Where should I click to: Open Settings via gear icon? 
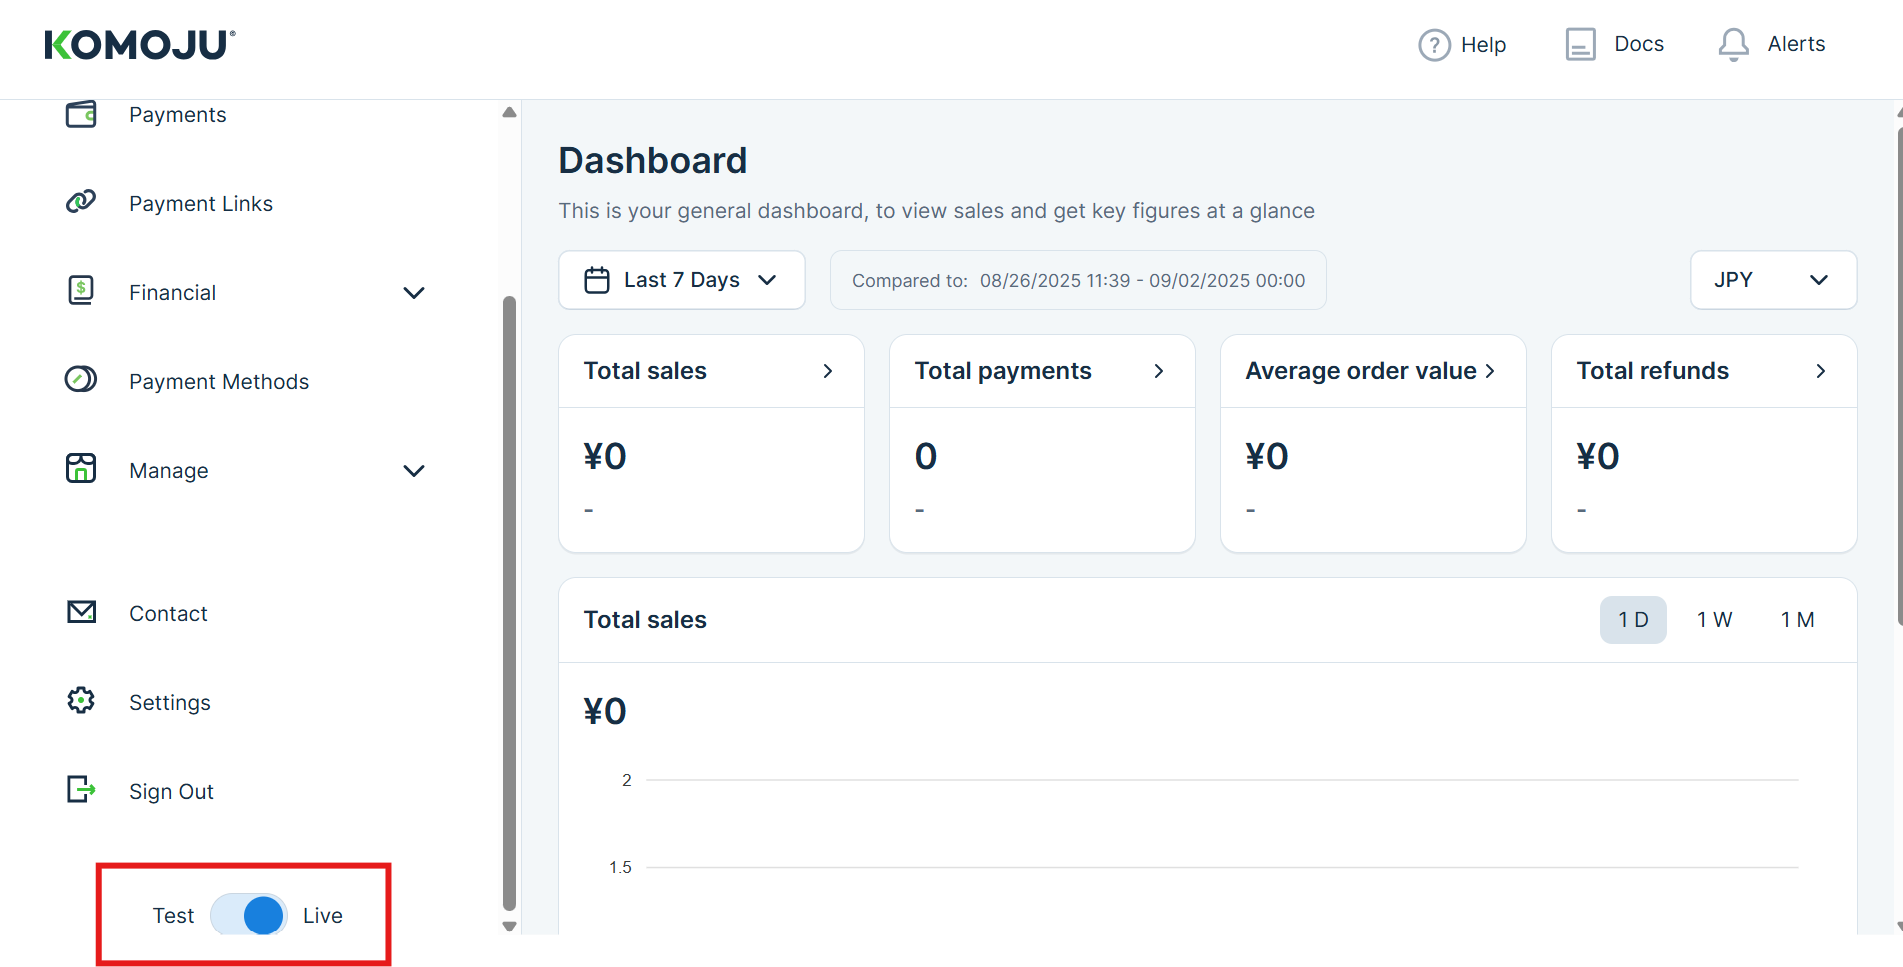pos(81,701)
